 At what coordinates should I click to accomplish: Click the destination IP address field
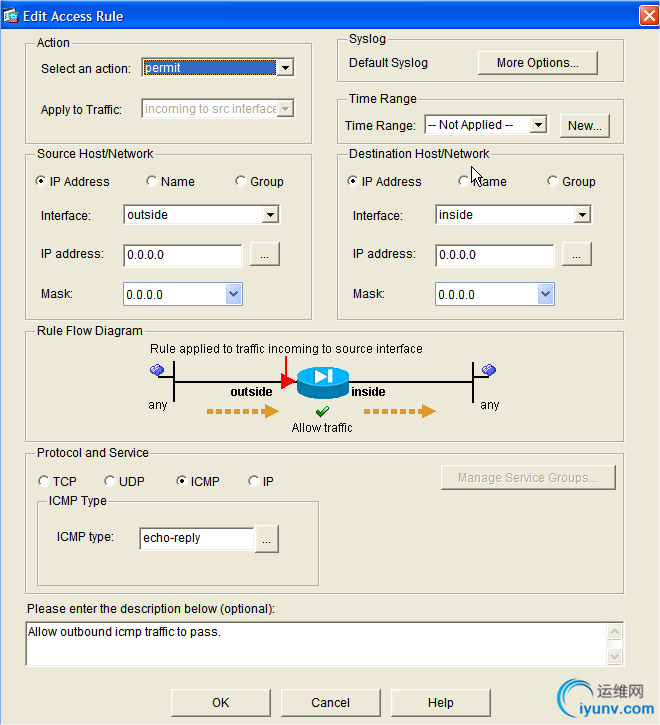point(494,255)
